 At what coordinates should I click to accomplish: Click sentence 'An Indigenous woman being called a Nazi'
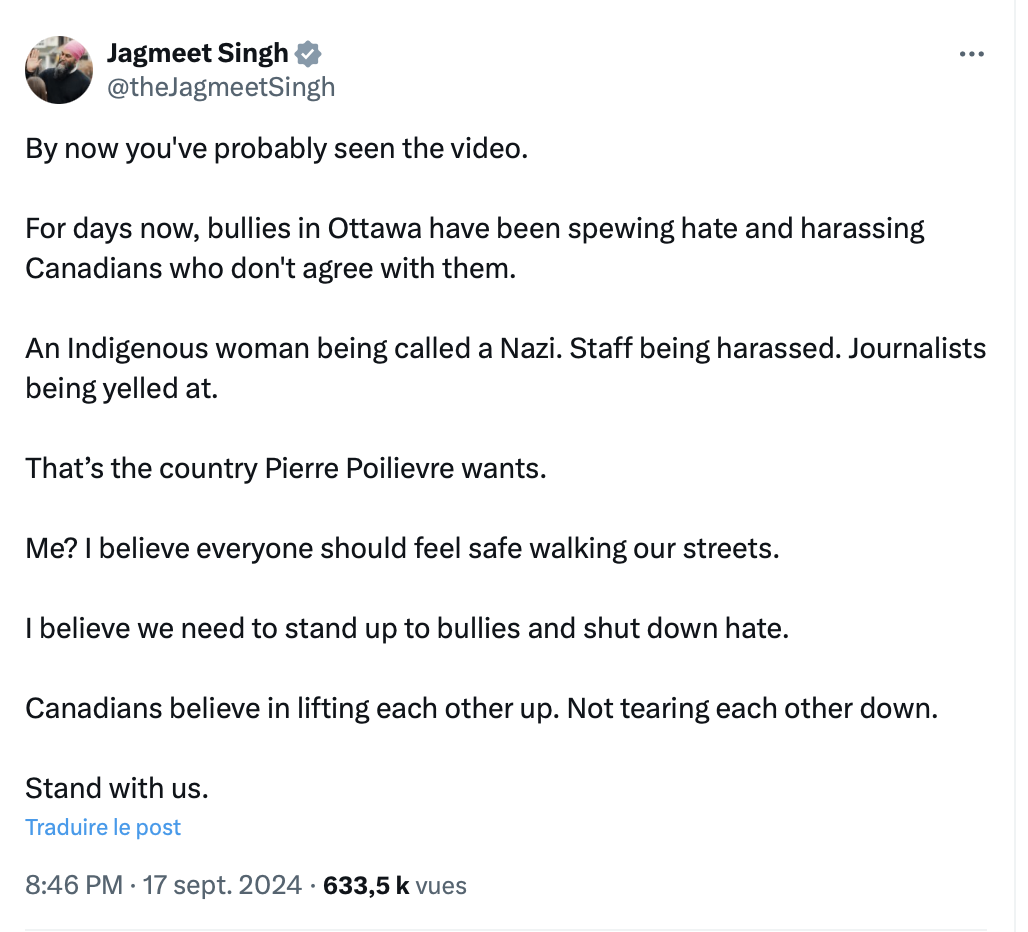click(x=294, y=349)
